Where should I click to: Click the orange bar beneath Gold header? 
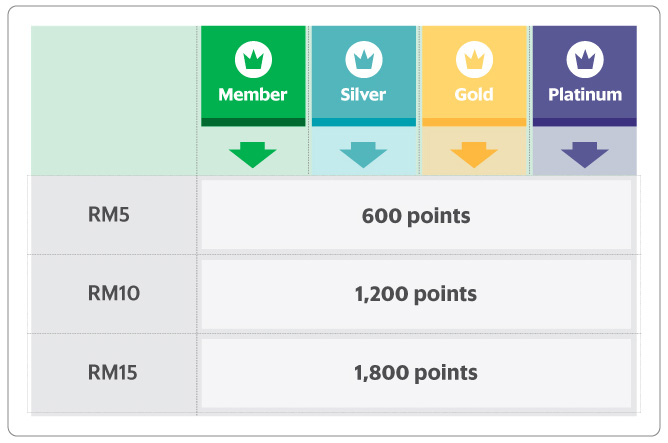(474, 122)
